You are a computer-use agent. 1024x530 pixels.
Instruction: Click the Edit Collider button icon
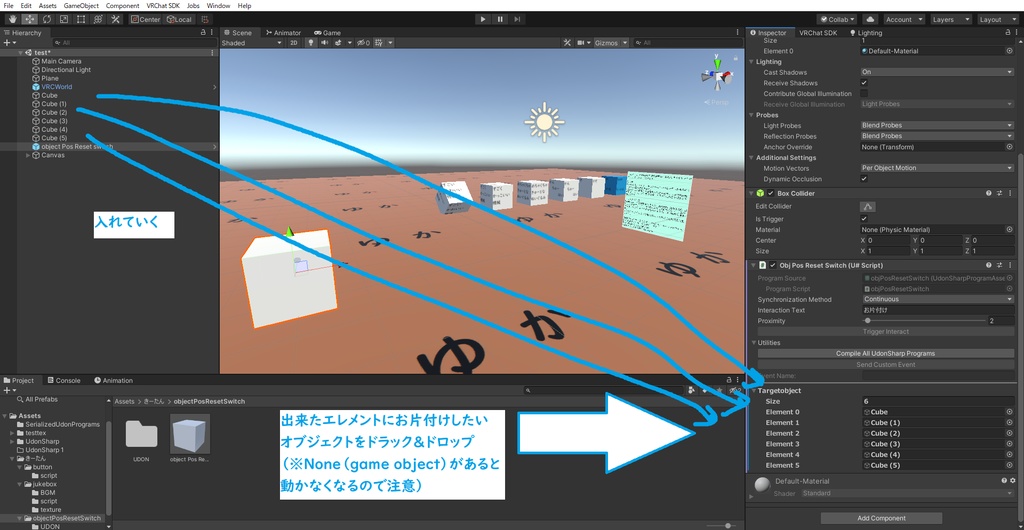click(868, 206)
